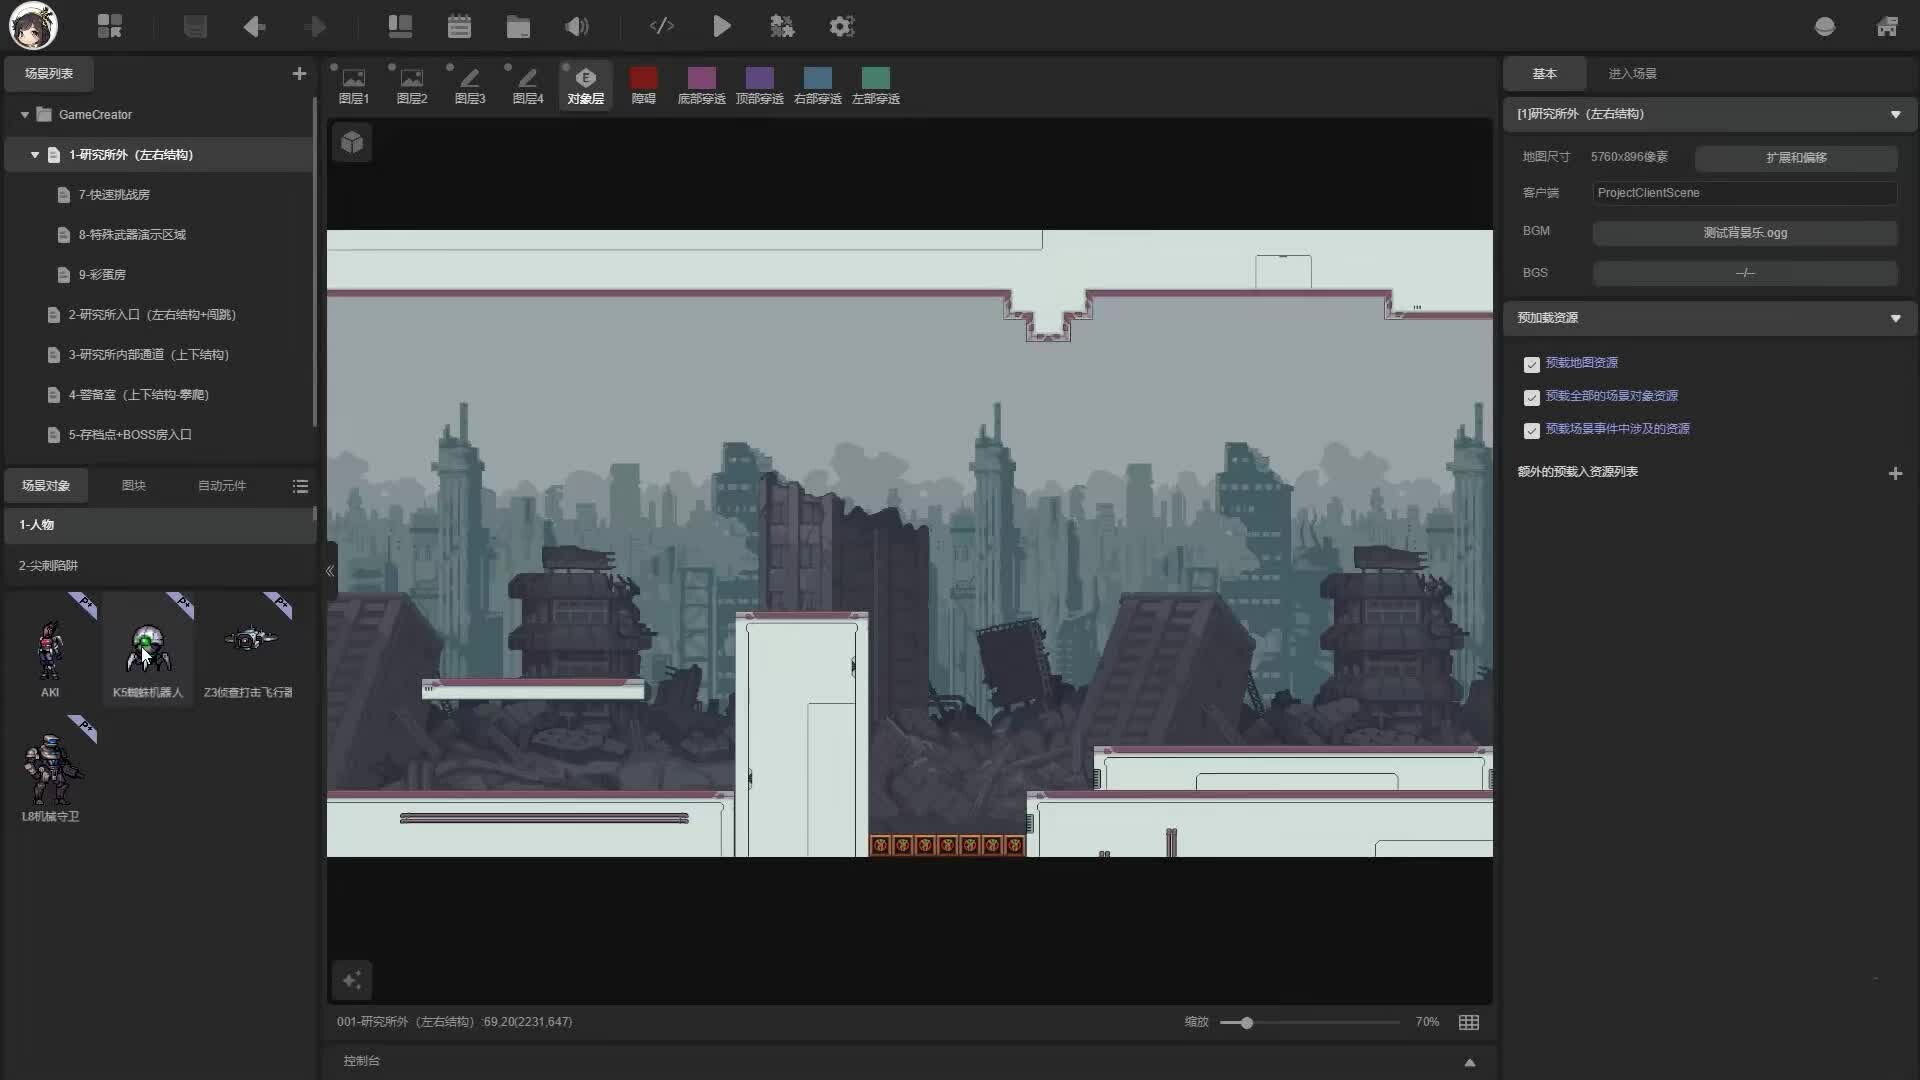The height and width of the screenshot is (1080, 1920).
Task: Collapse the 预加载资源 section
Action: click(x=1895, y=318)
